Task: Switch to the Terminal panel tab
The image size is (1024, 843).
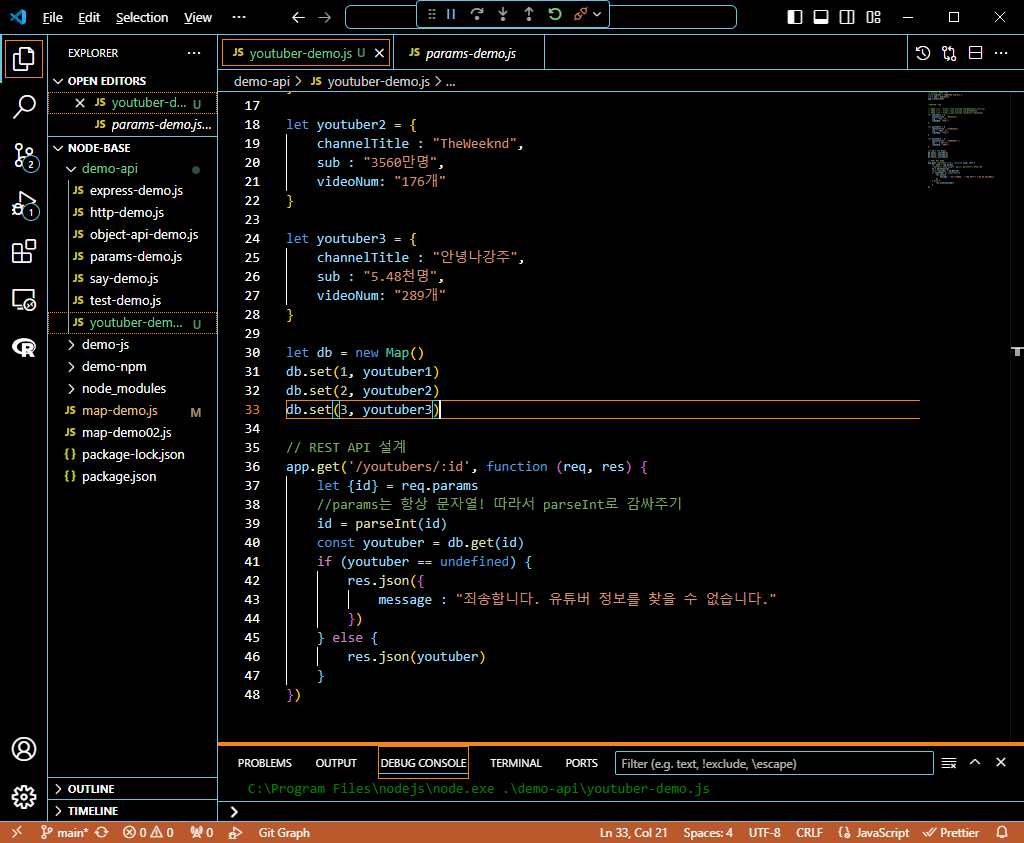Action: [x=515, y=763]
